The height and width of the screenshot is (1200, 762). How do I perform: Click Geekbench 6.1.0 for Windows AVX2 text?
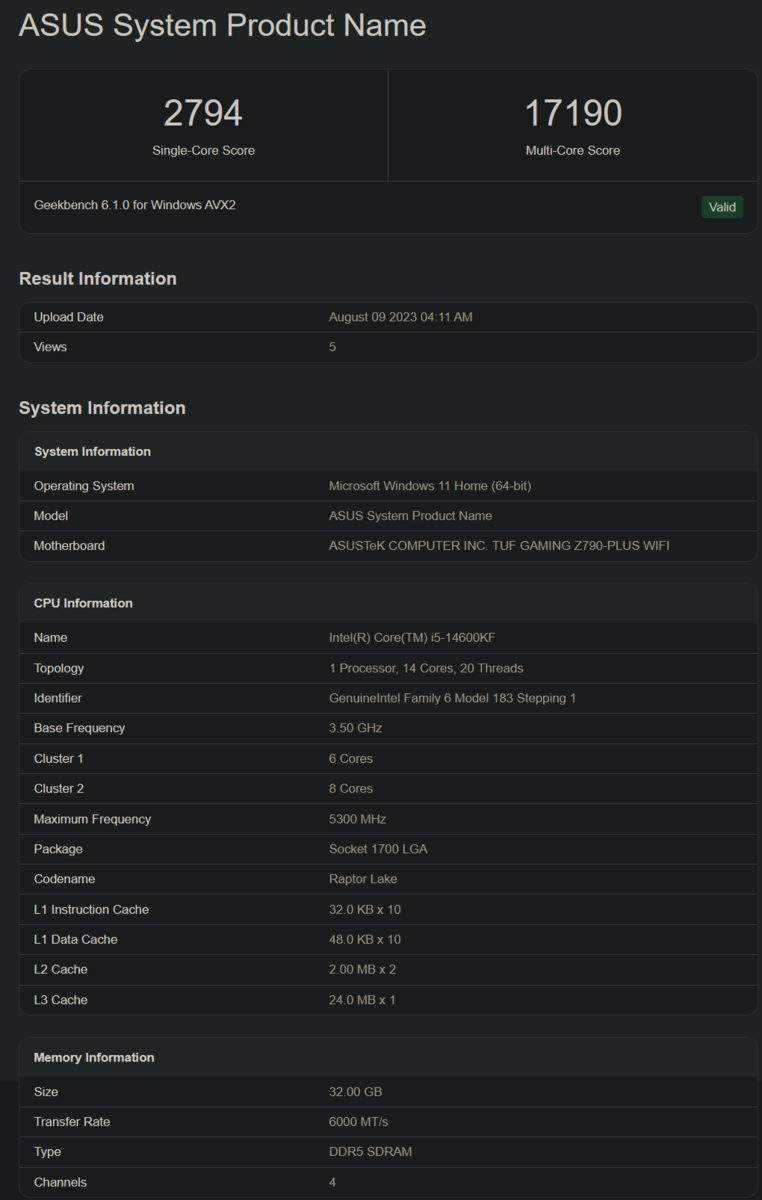(135, 204)
